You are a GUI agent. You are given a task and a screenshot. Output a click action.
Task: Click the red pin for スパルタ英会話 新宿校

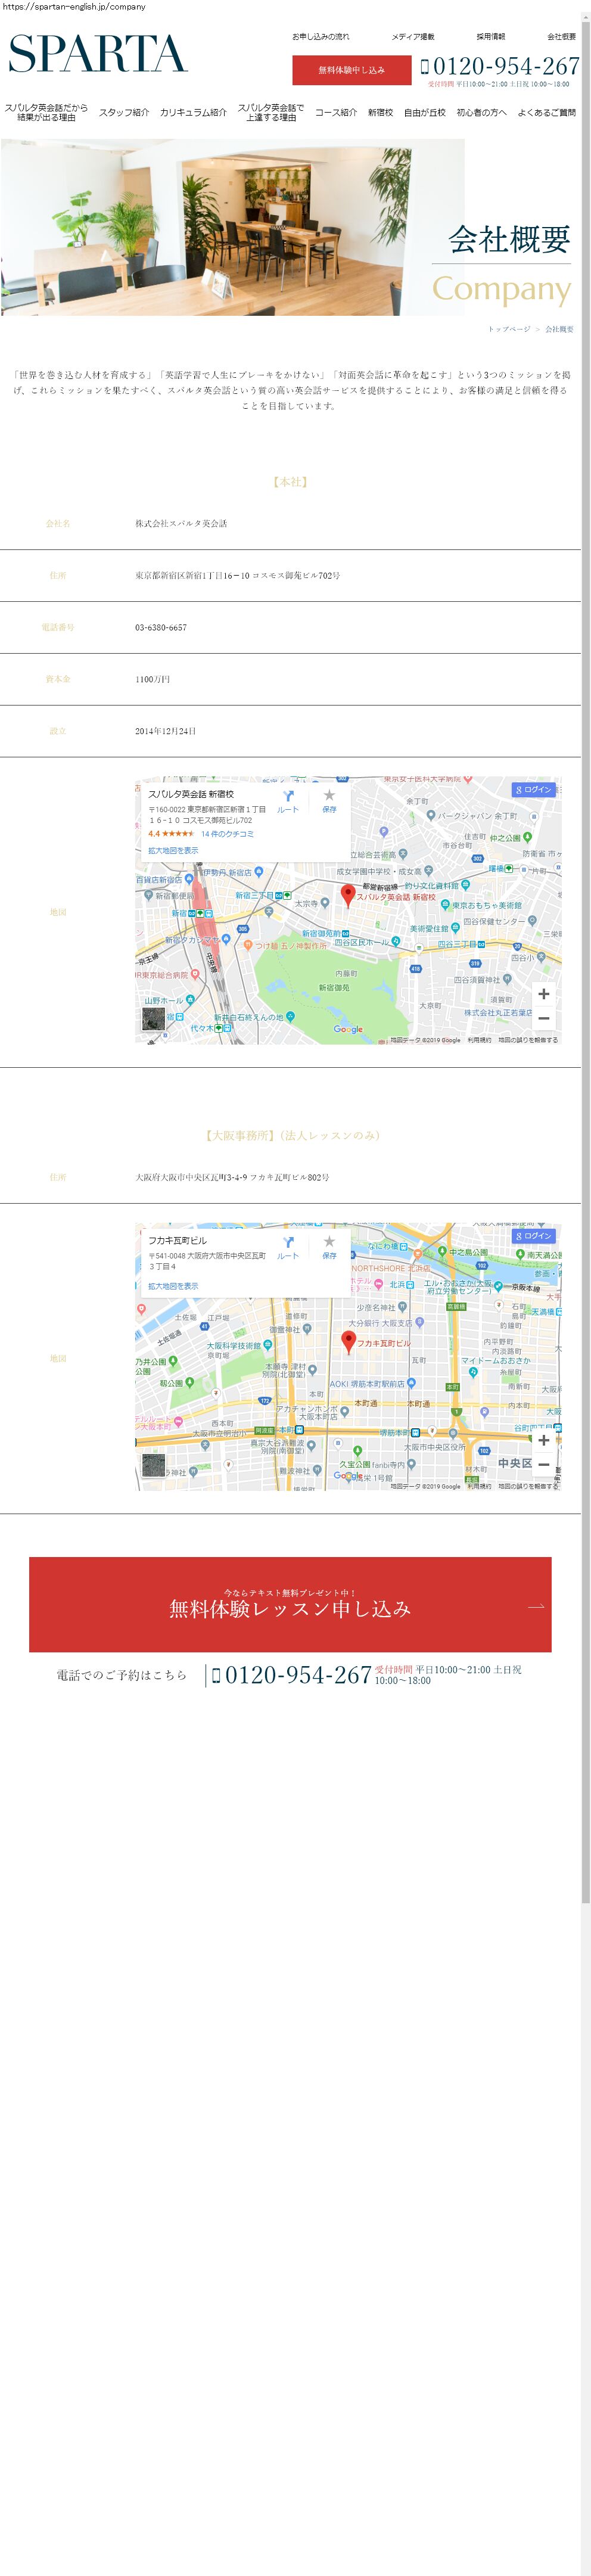(x=348, y=895)
